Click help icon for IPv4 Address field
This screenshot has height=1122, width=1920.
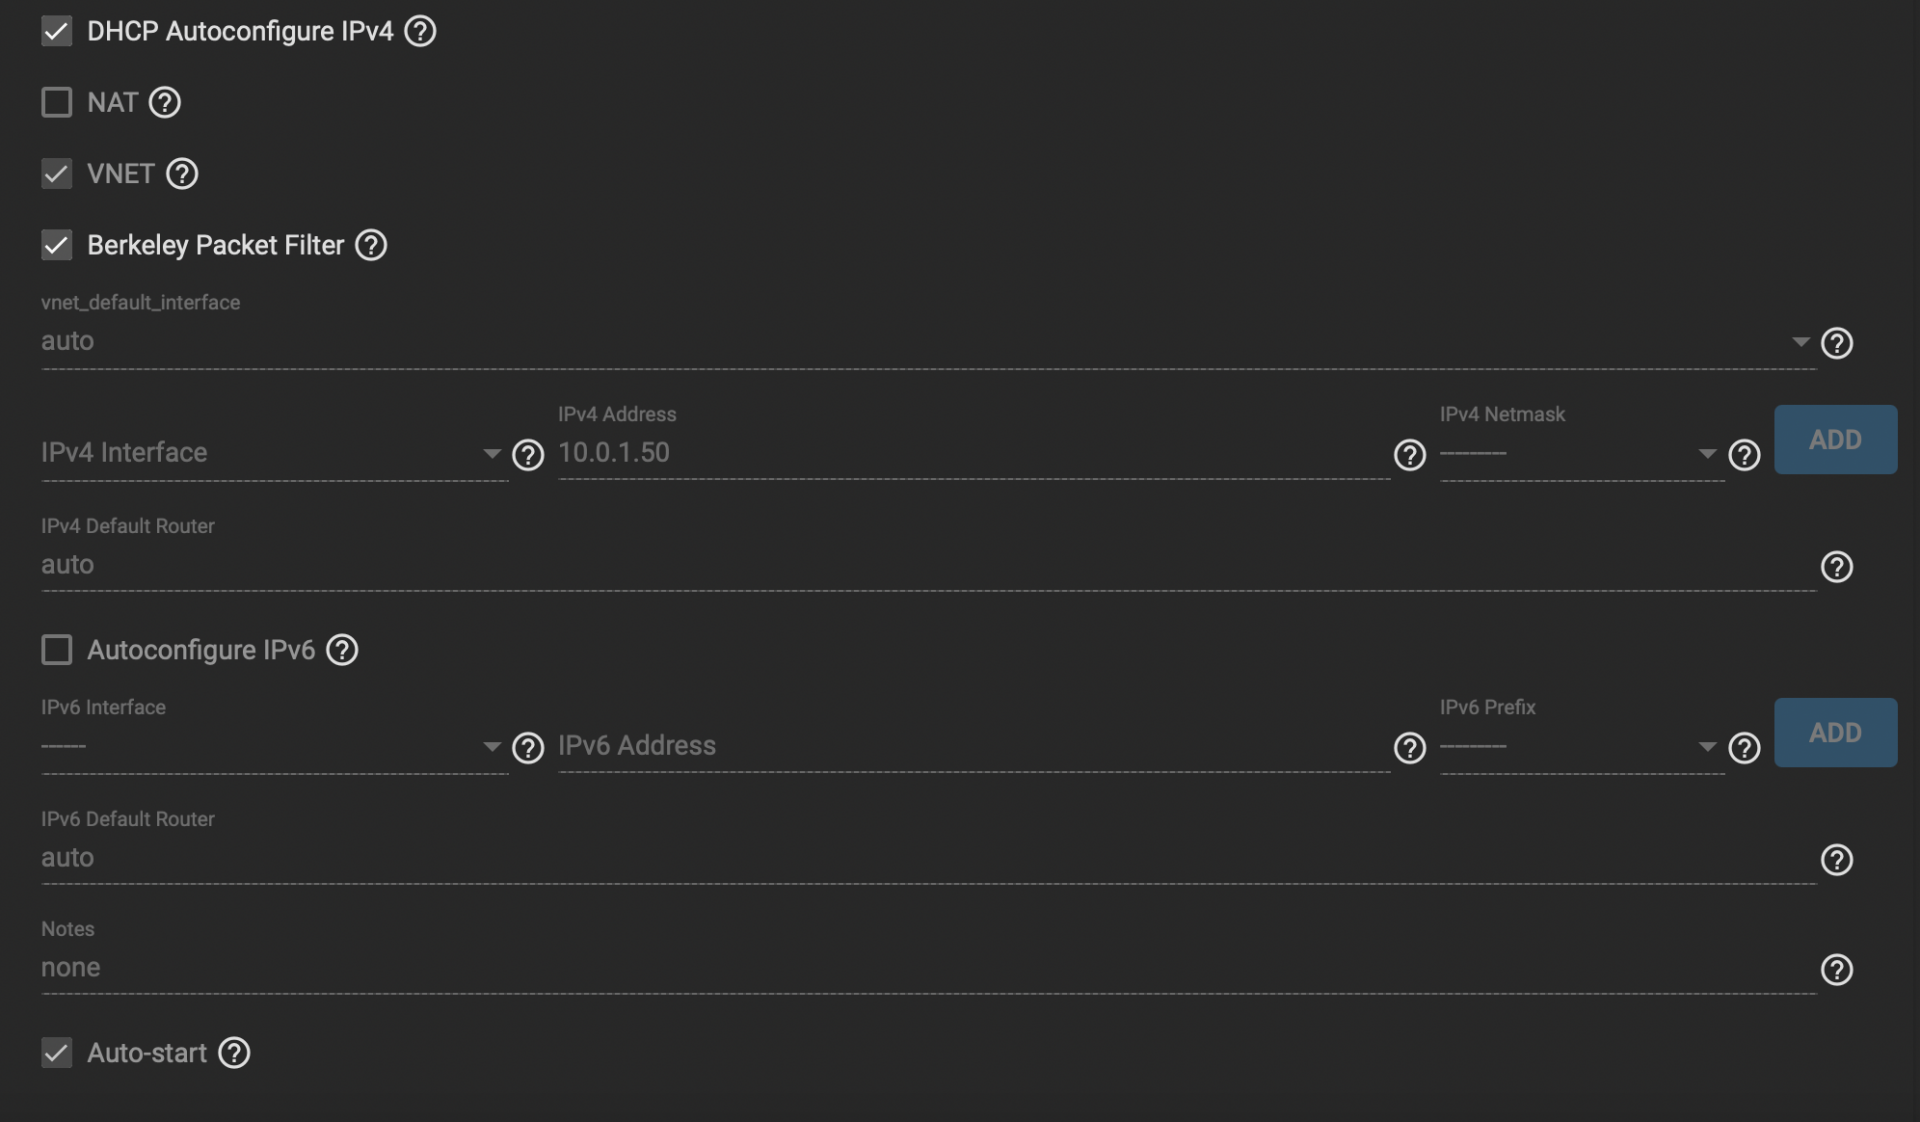coord(1409,455)
